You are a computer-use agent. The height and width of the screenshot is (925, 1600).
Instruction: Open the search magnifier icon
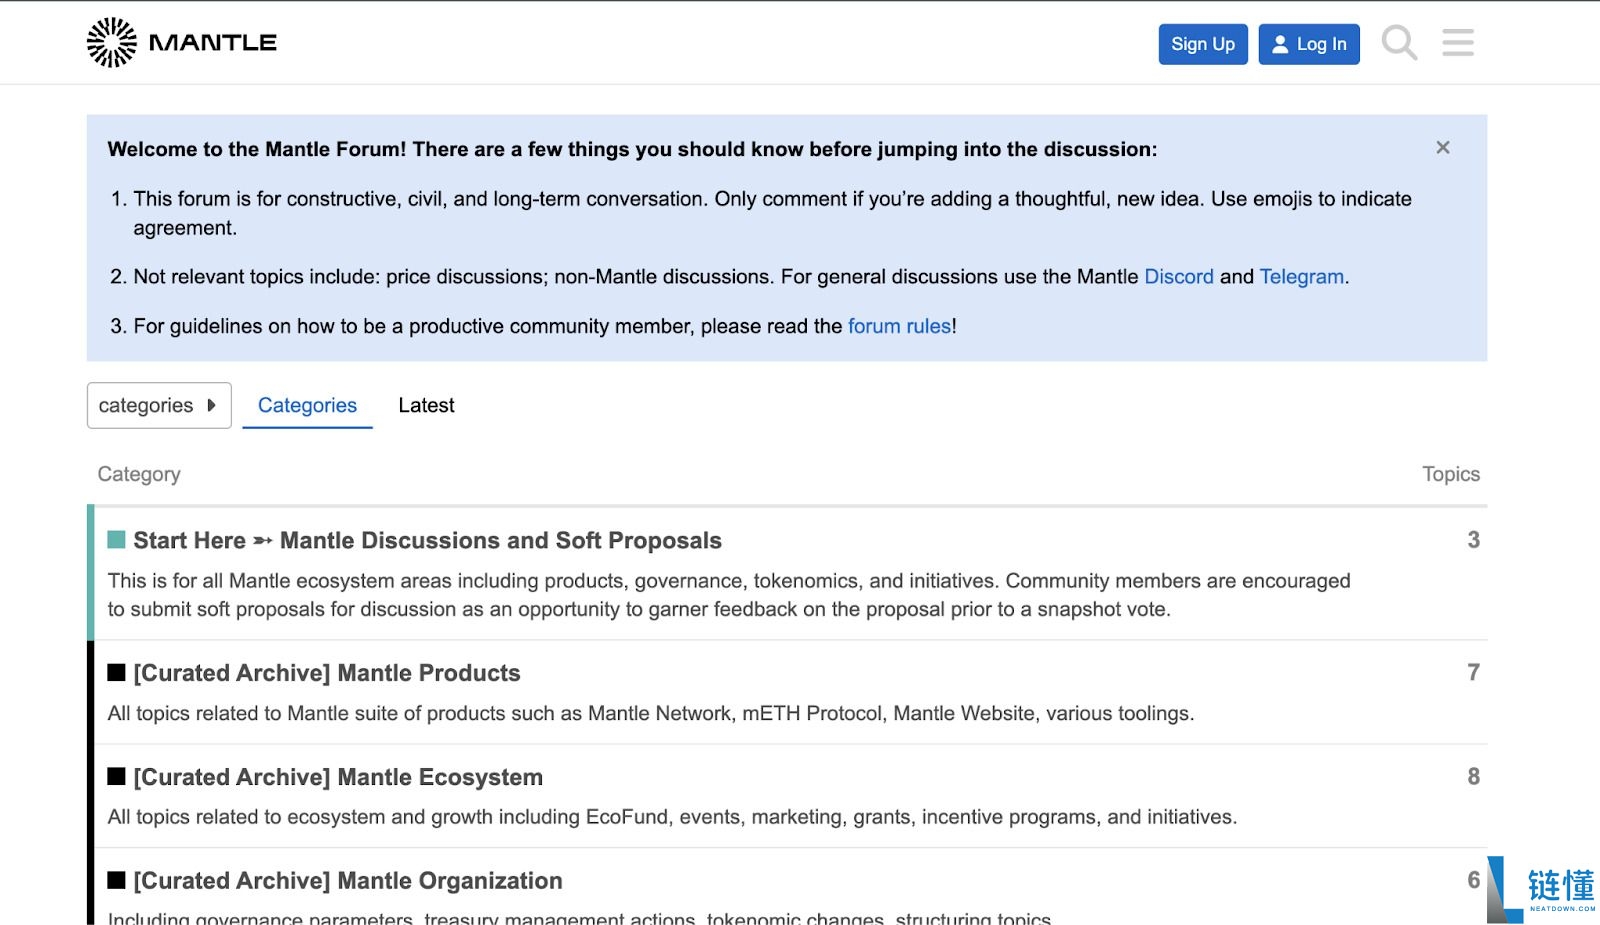pyautogui.click(x=1399, y=43)
